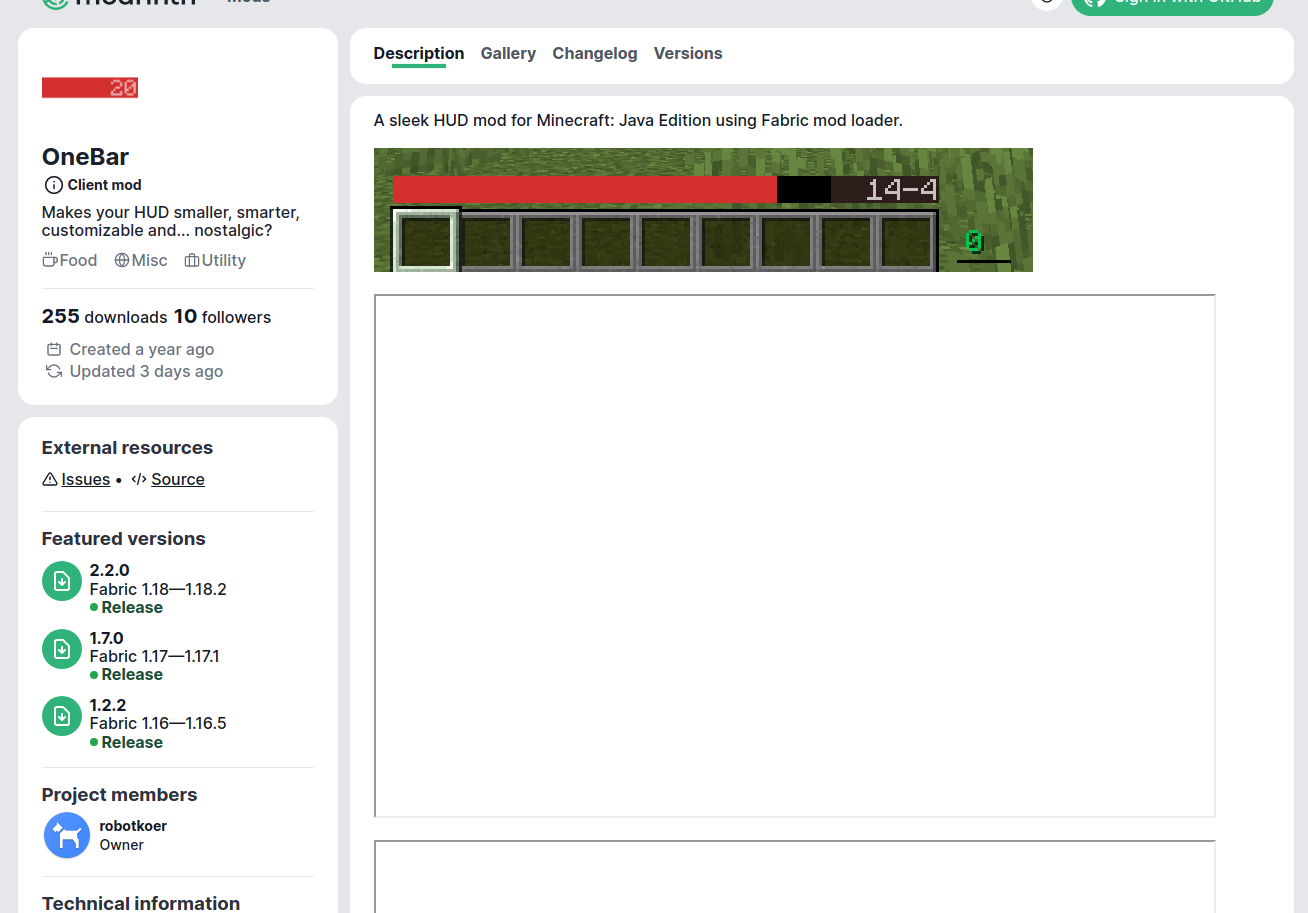Click the OneBar health bar project logo

coord(89,87)
